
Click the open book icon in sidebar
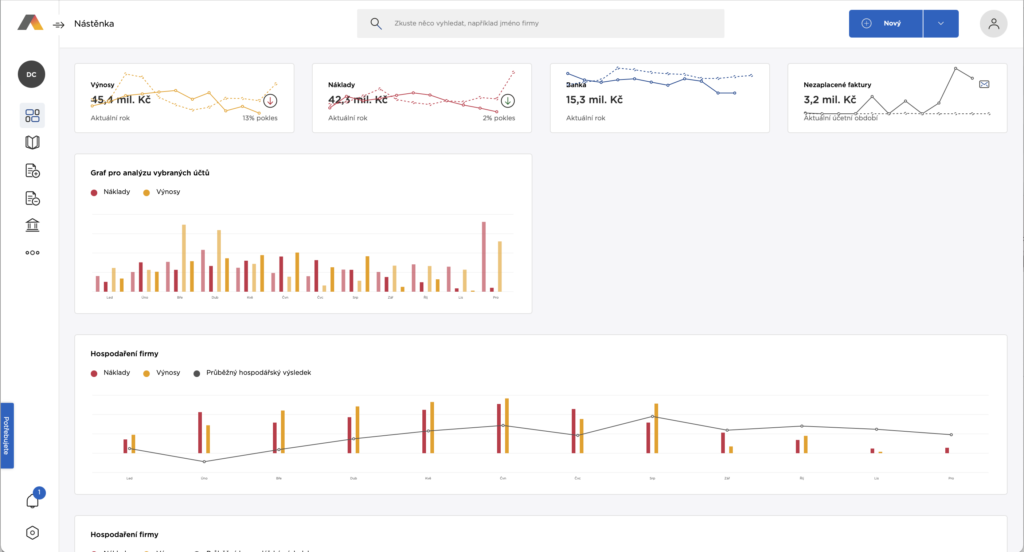click(x=32, y=143)
